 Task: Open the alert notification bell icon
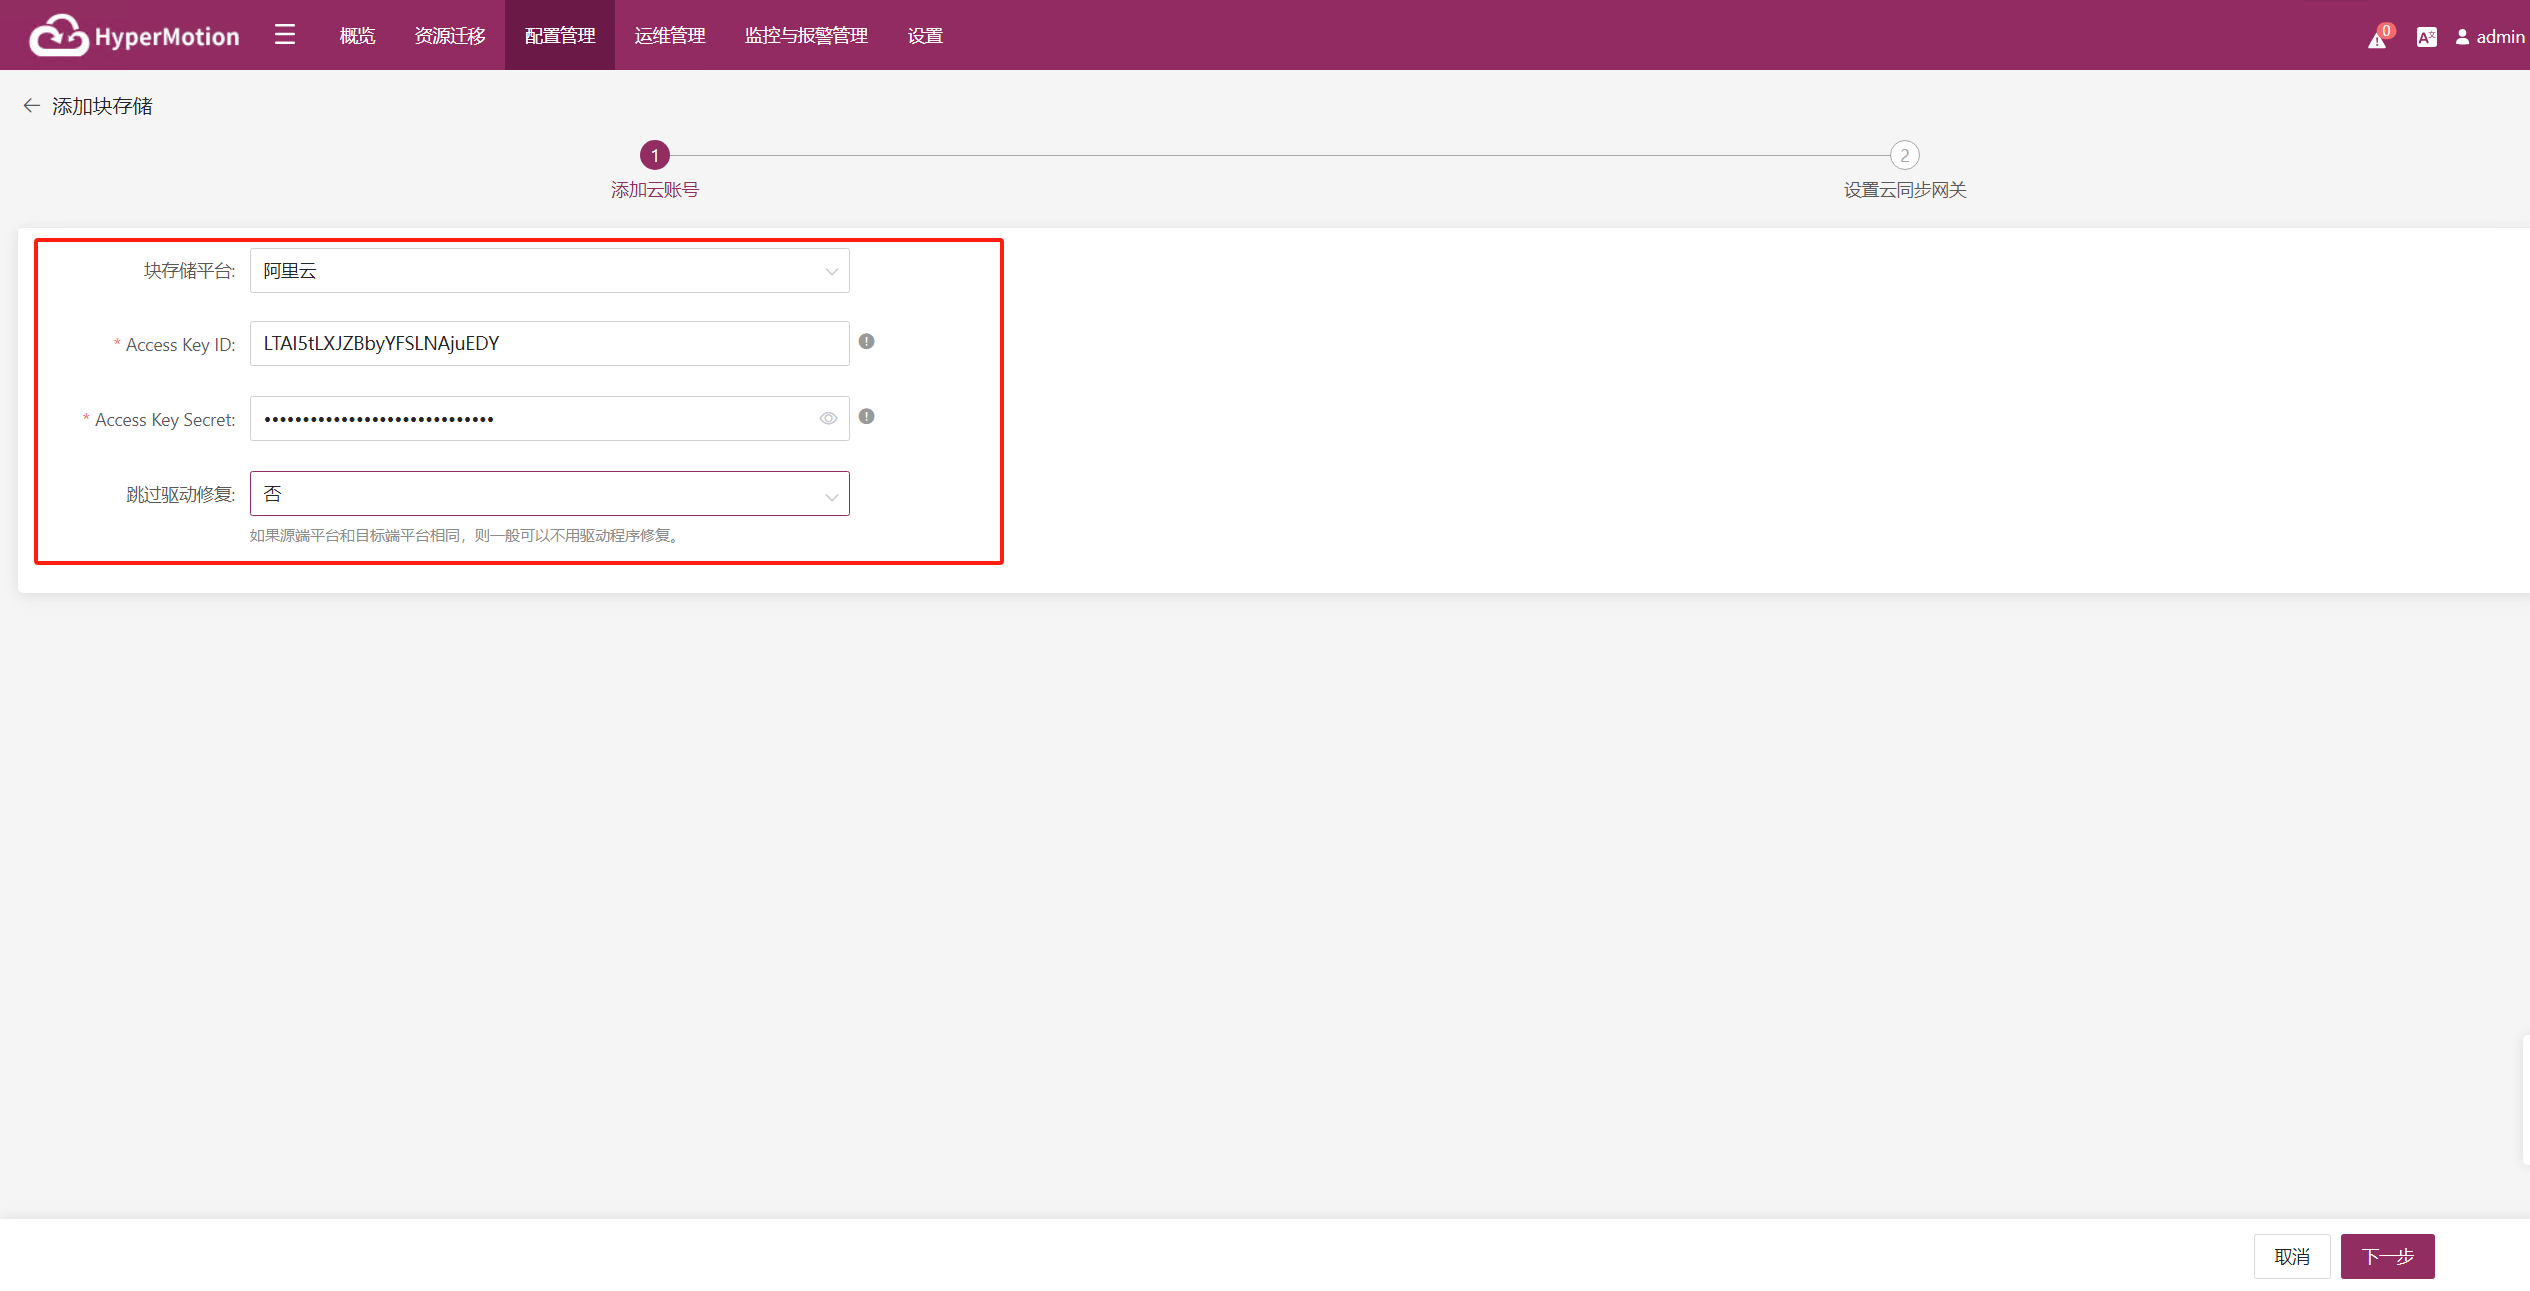tap(2378, 38)
